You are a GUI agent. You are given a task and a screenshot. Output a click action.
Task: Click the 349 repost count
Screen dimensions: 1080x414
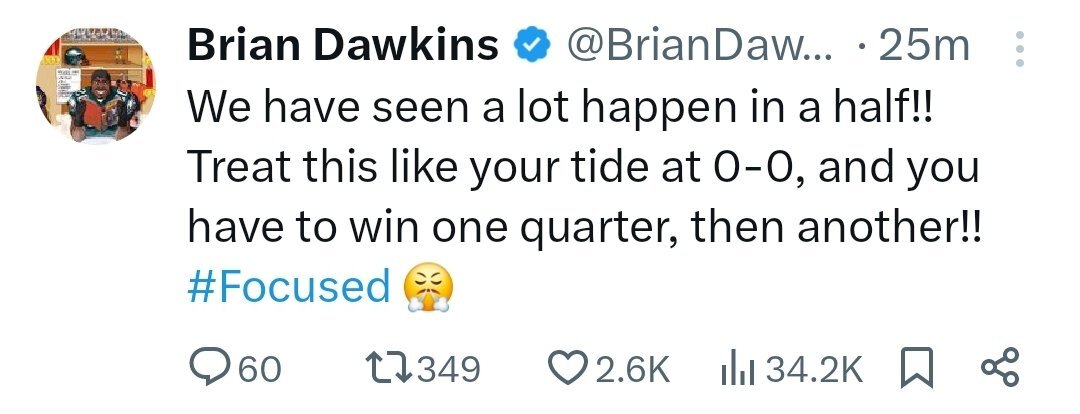(x=448, y=370)
